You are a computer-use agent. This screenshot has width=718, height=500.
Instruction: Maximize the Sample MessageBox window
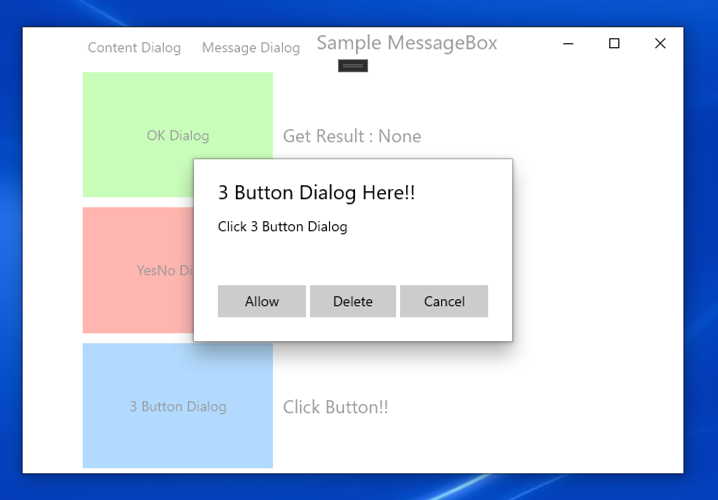click(614, 43)
